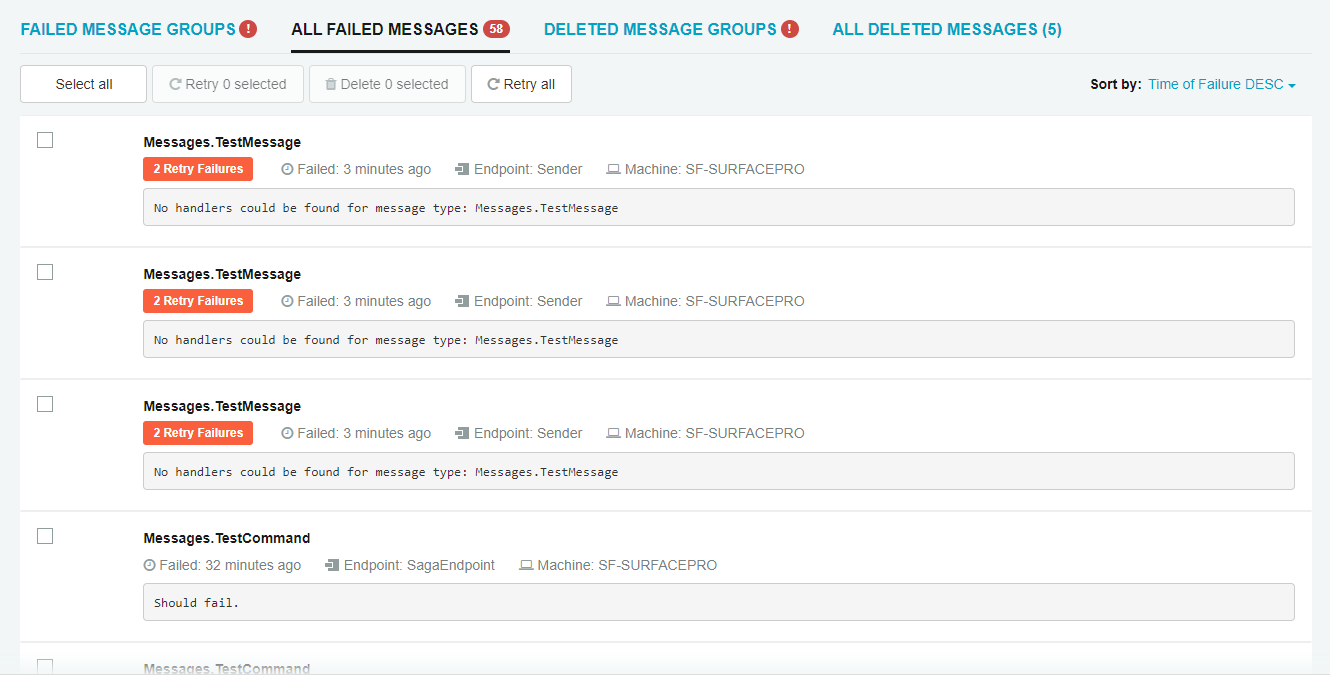Switch to Failed Message Groups tab
1330x677 pixels.
coord(128,29)
